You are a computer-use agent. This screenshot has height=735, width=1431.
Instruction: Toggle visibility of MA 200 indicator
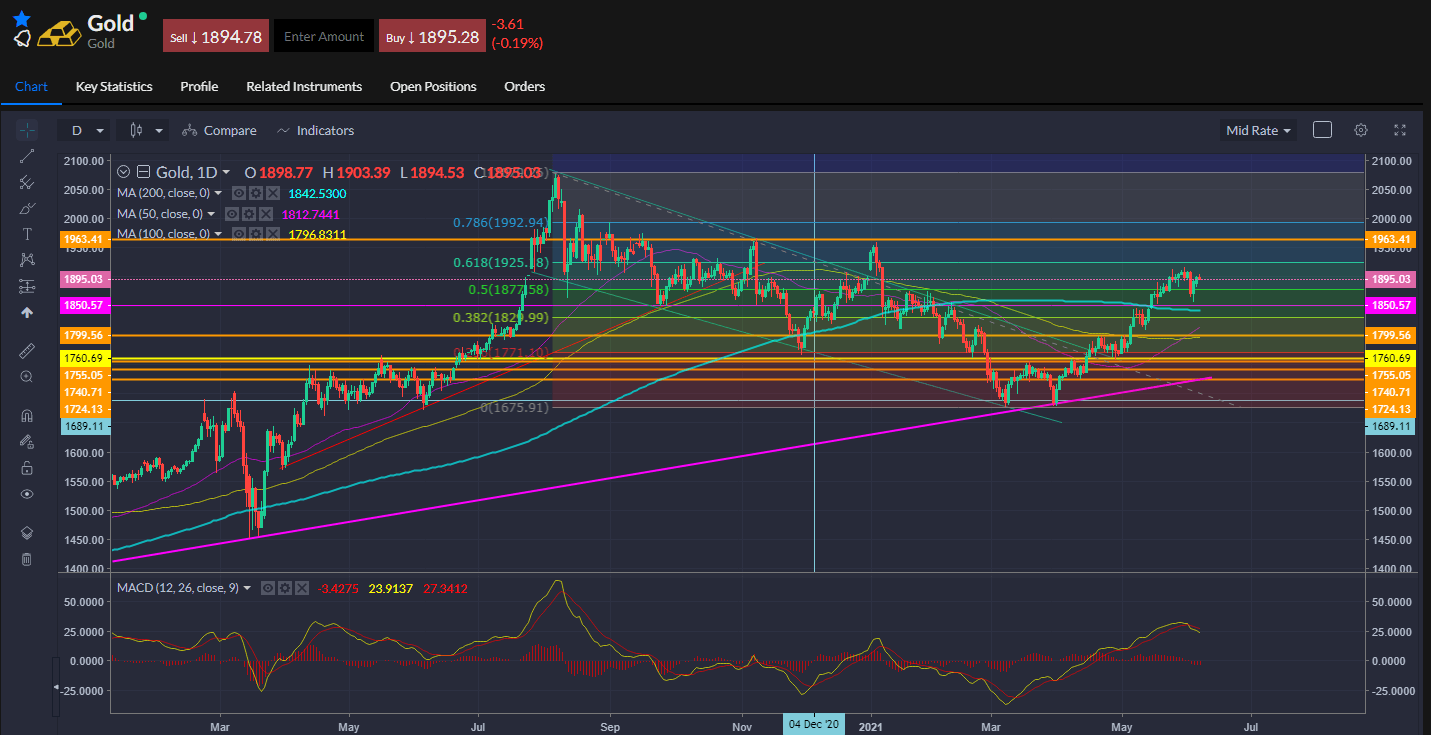(x=238, y=193)
